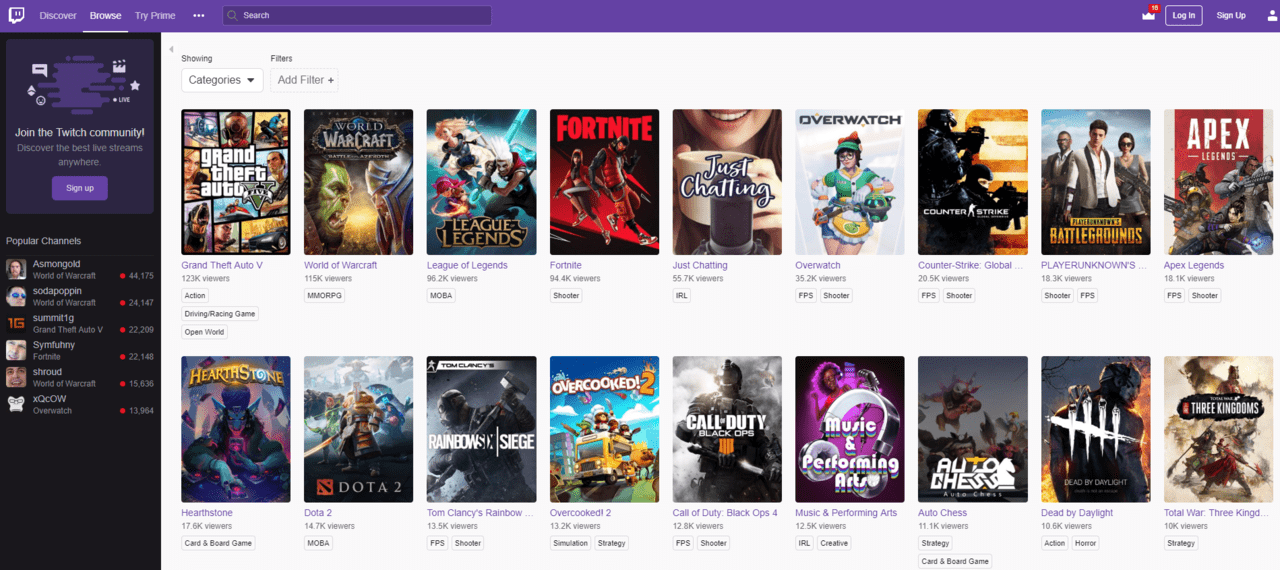Image resolution: width=1280 pixels, height=570 pixels.
Task: Click summit1g's avatar icon
Action: point(16,323)
